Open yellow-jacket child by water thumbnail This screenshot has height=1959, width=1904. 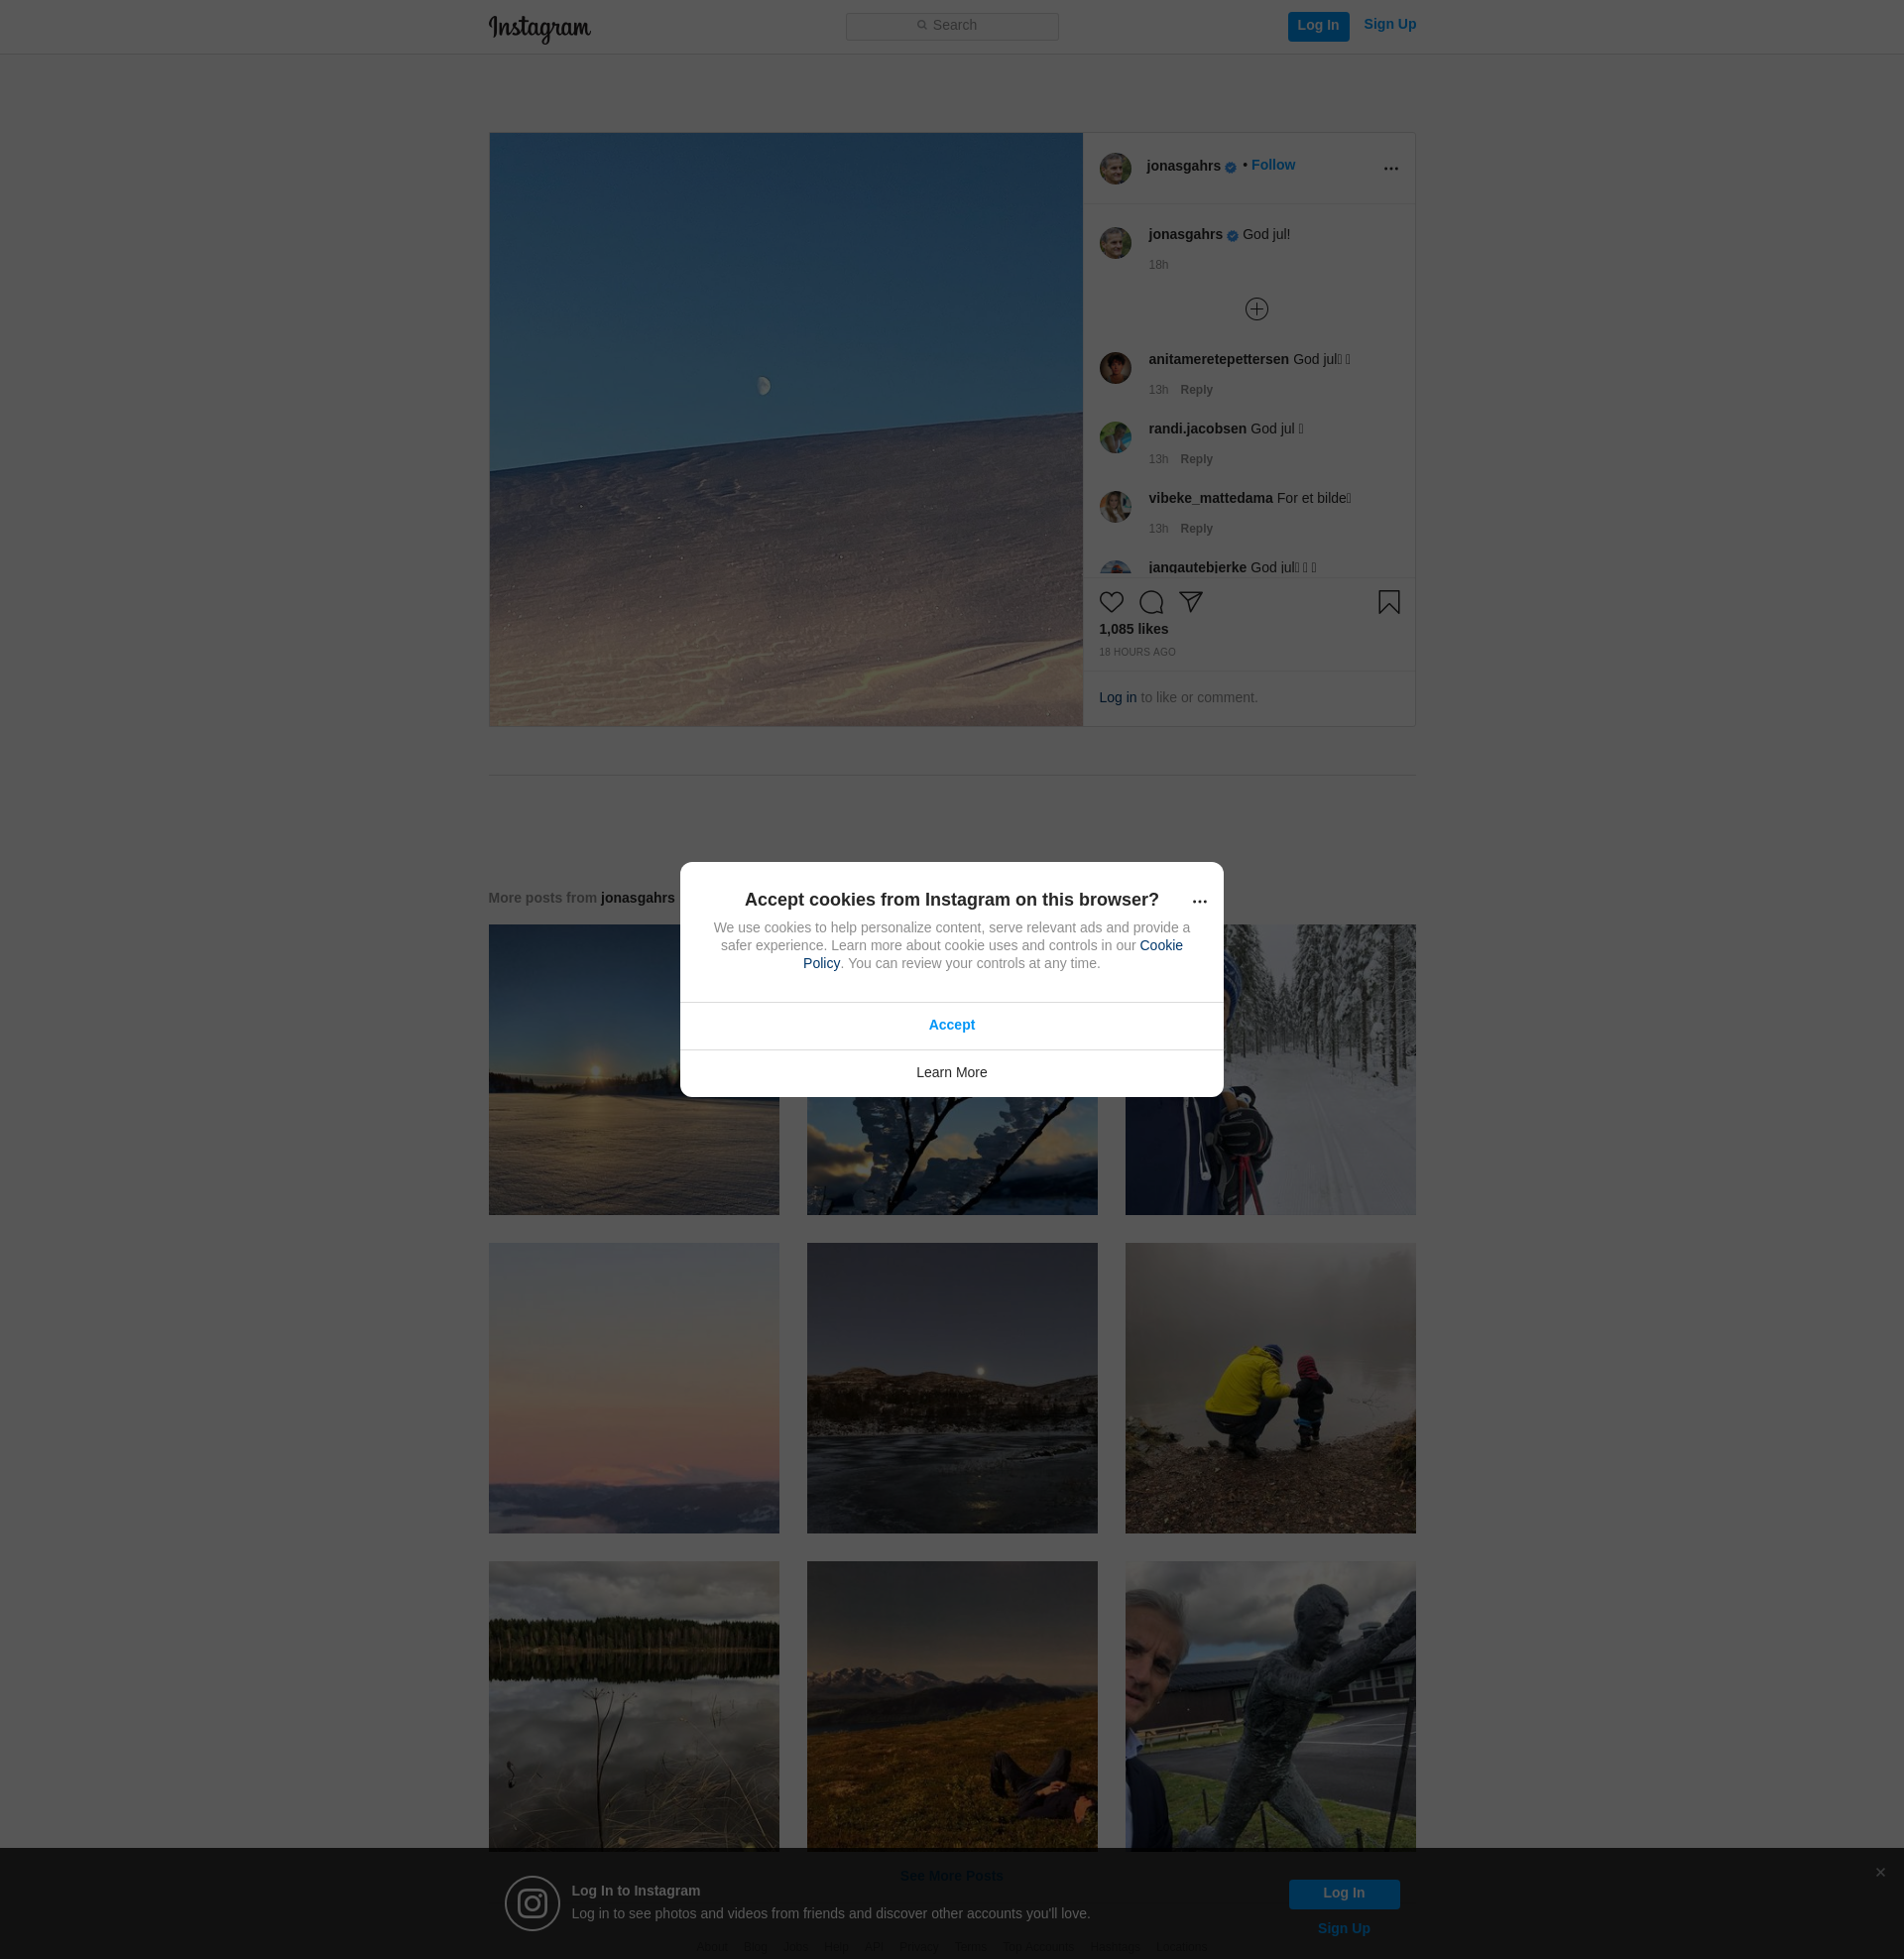1270,1388
